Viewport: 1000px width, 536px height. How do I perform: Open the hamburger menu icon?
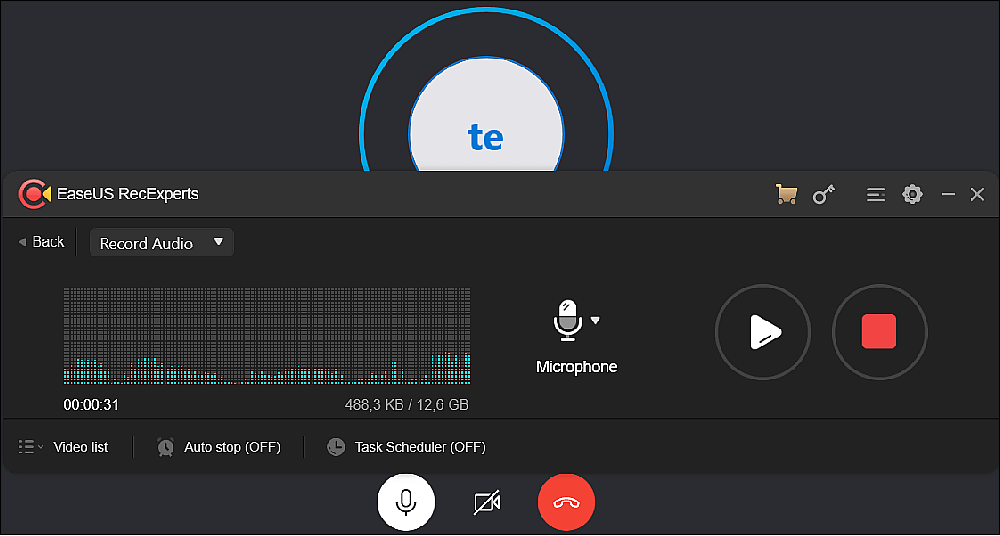[876, 195]
